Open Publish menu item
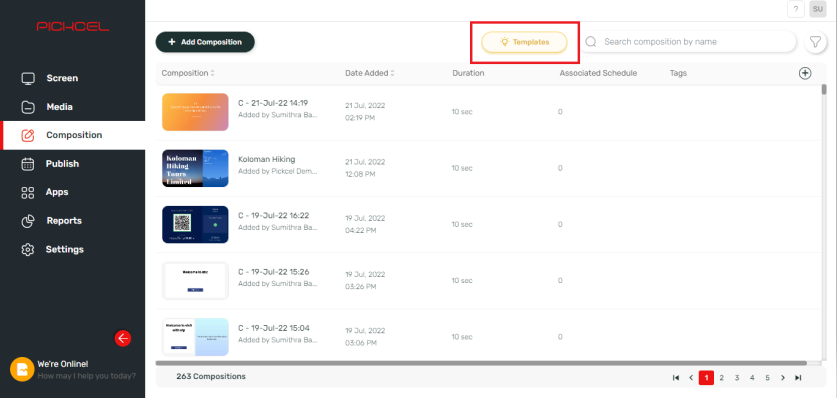 click(73, 164)
